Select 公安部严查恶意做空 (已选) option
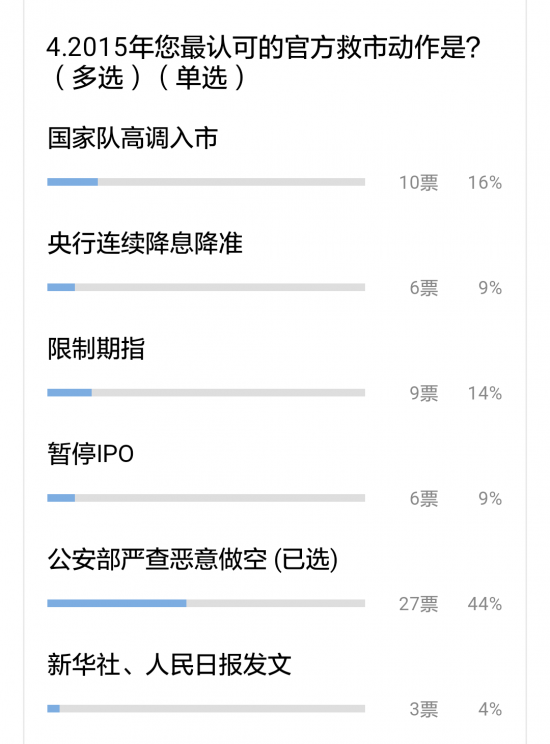Viewport: 550px width, 744px height. 193,559
